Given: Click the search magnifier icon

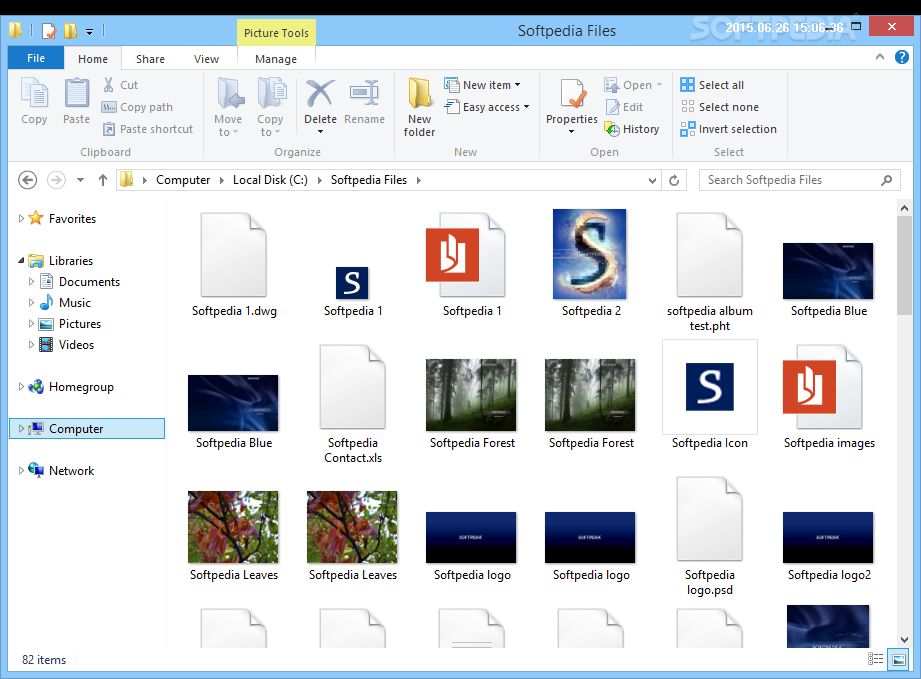Looking at the screenshot, I should (886, 180).
